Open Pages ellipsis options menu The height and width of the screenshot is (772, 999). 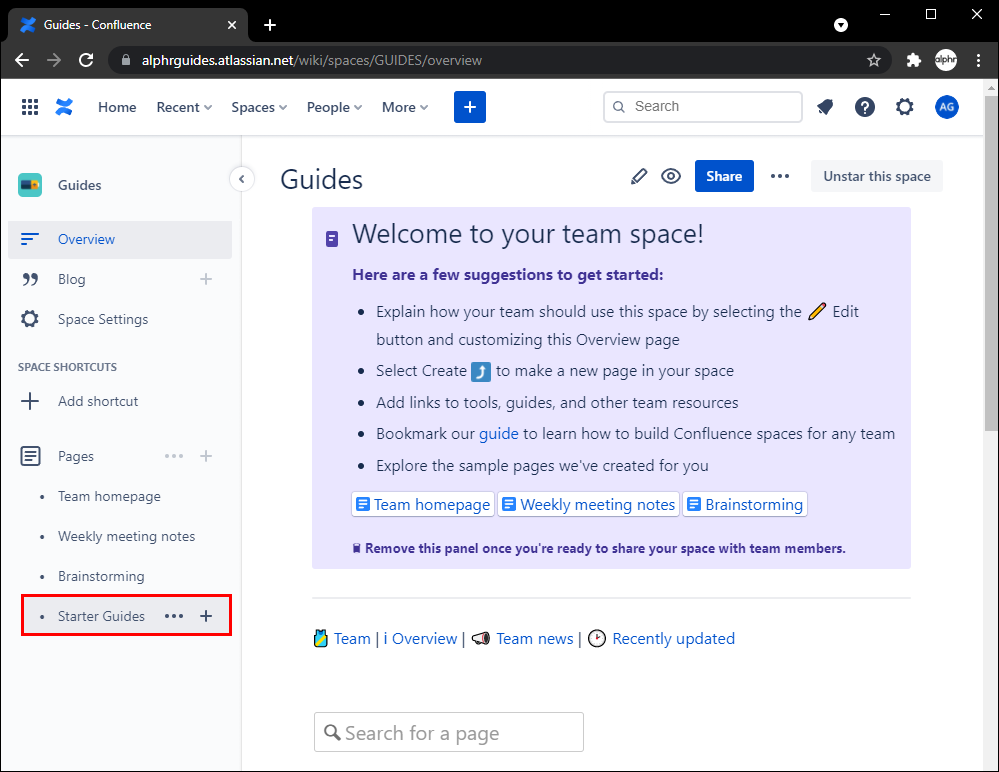174,456
